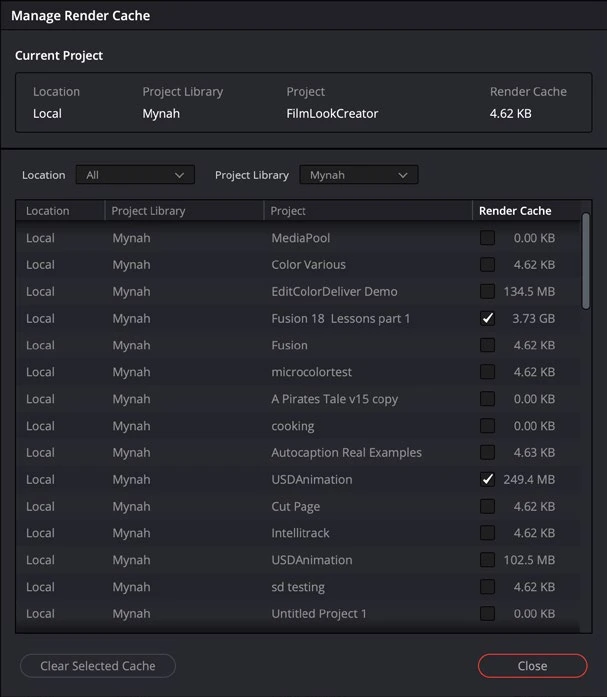Uncheck the USDAnimation 249.4 MB checkbox
Image resolution: width=607 pixels, height=697 pixels.
click(x=487, y=479)
